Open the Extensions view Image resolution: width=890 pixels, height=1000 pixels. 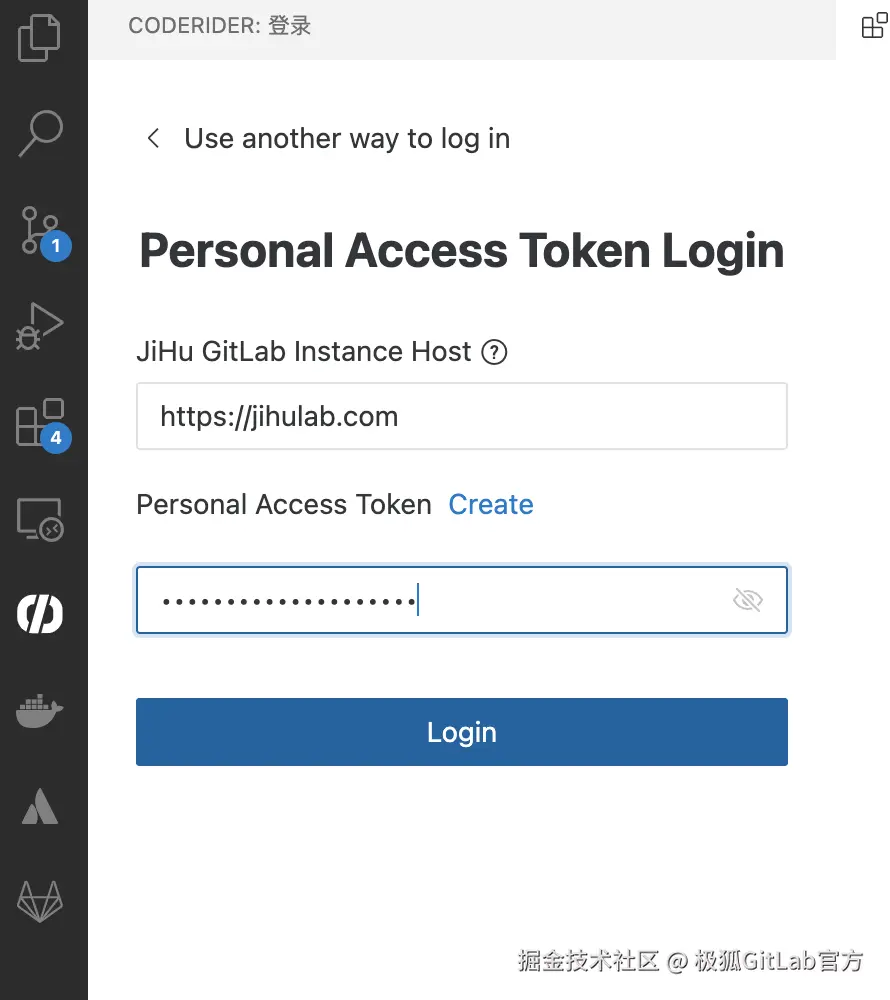pos(42,420)
